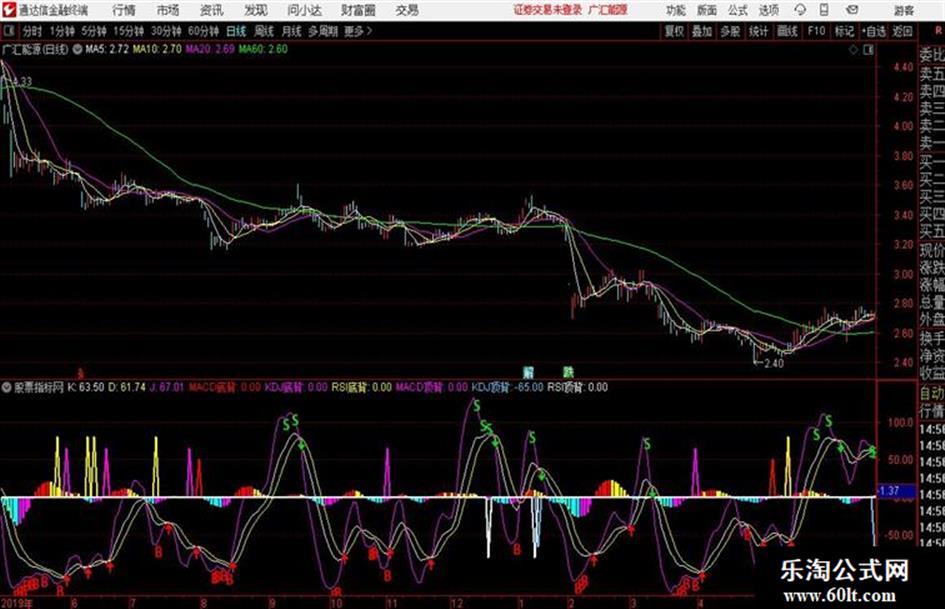Switch to 60分钟 period tab
This screenshot has height=609, width=945.
[x=203, y=31]
